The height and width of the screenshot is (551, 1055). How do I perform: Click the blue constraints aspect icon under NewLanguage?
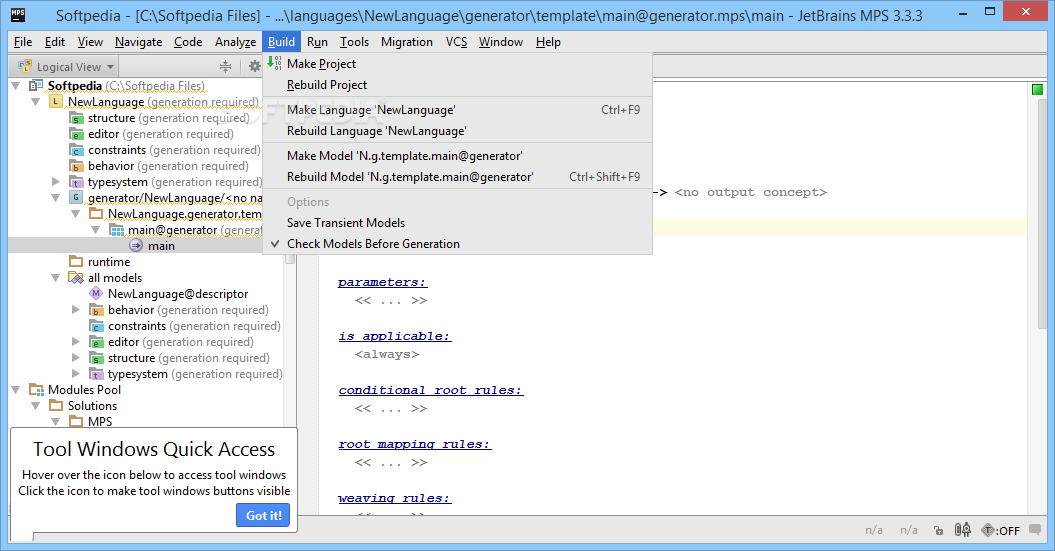[x=77, y=150]
